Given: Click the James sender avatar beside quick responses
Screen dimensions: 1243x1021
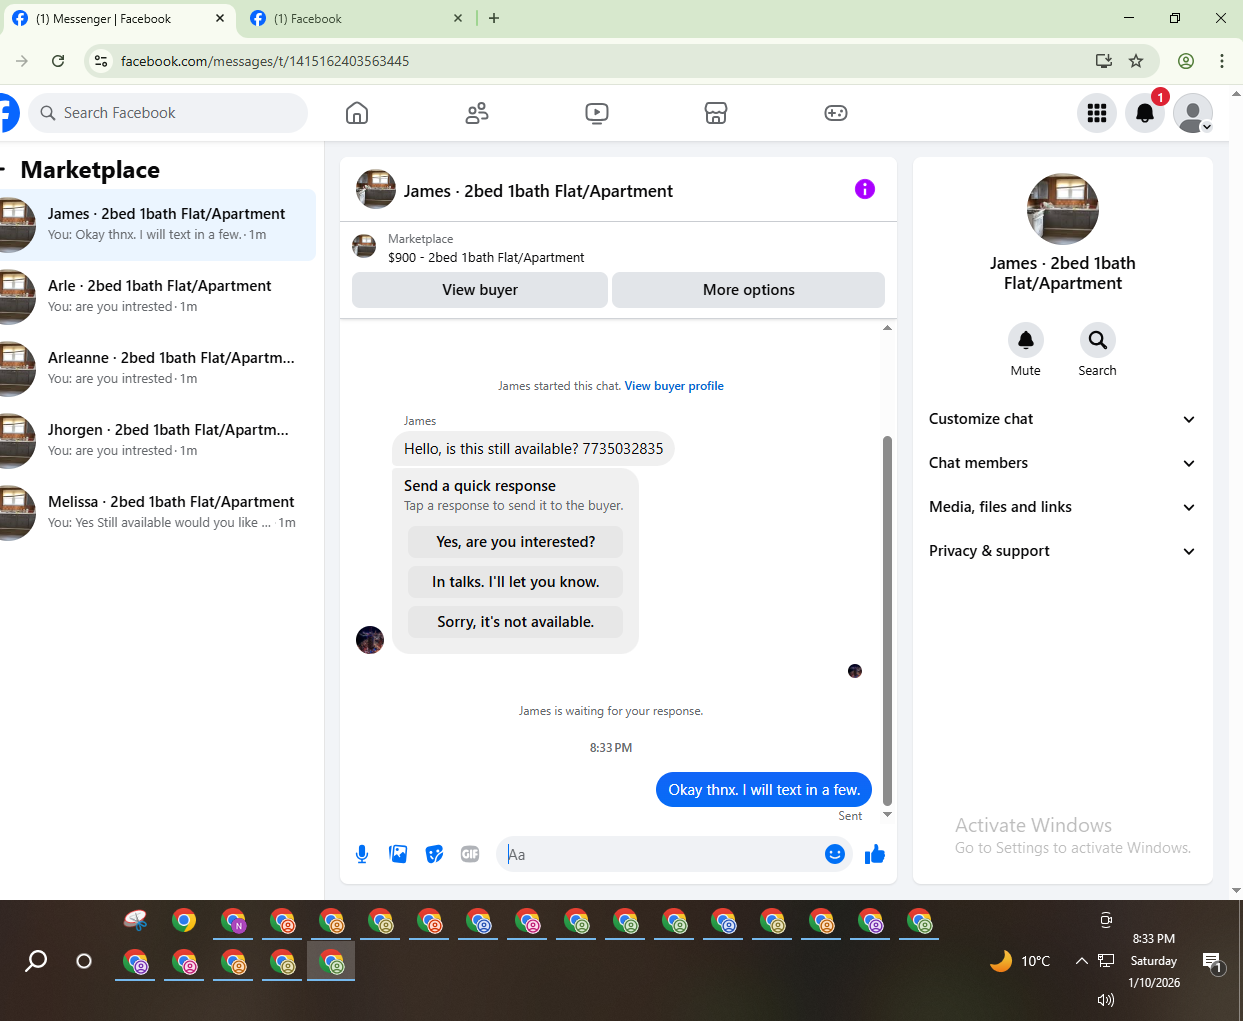Looking at the screenshot, I should [370, 640].
